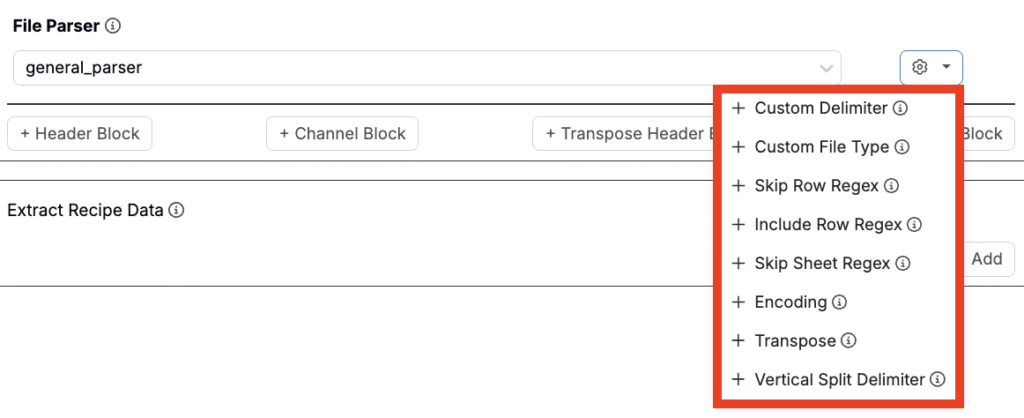Viewport: 1024px width, 418px height.
Task: Add the Encoding option
Action: coord(790,302)
